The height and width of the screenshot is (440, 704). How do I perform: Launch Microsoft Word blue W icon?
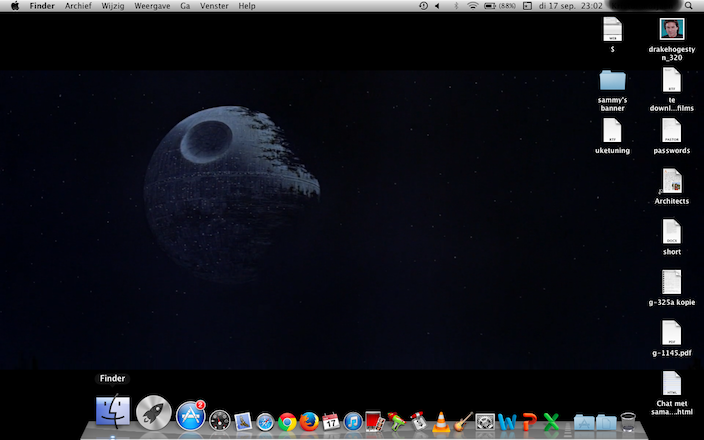pyautogui.click(x=507, y=422)
